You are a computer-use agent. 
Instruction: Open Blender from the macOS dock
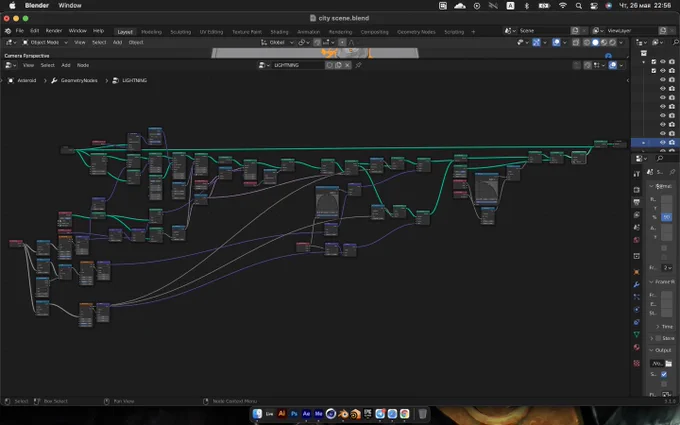[x=343, y=414]
